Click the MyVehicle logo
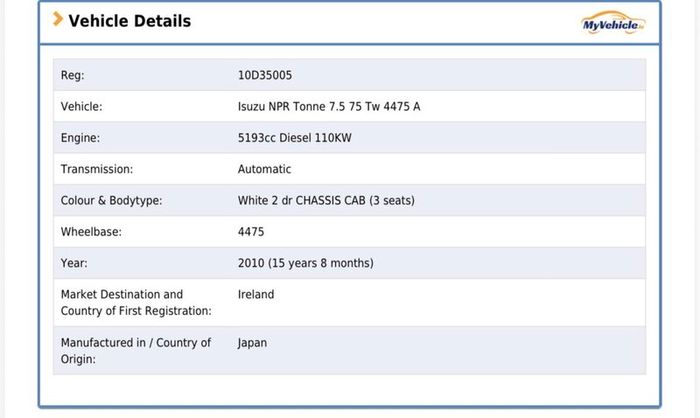The height and width of the screenshot is (418, 700). (x=613, y=23)
